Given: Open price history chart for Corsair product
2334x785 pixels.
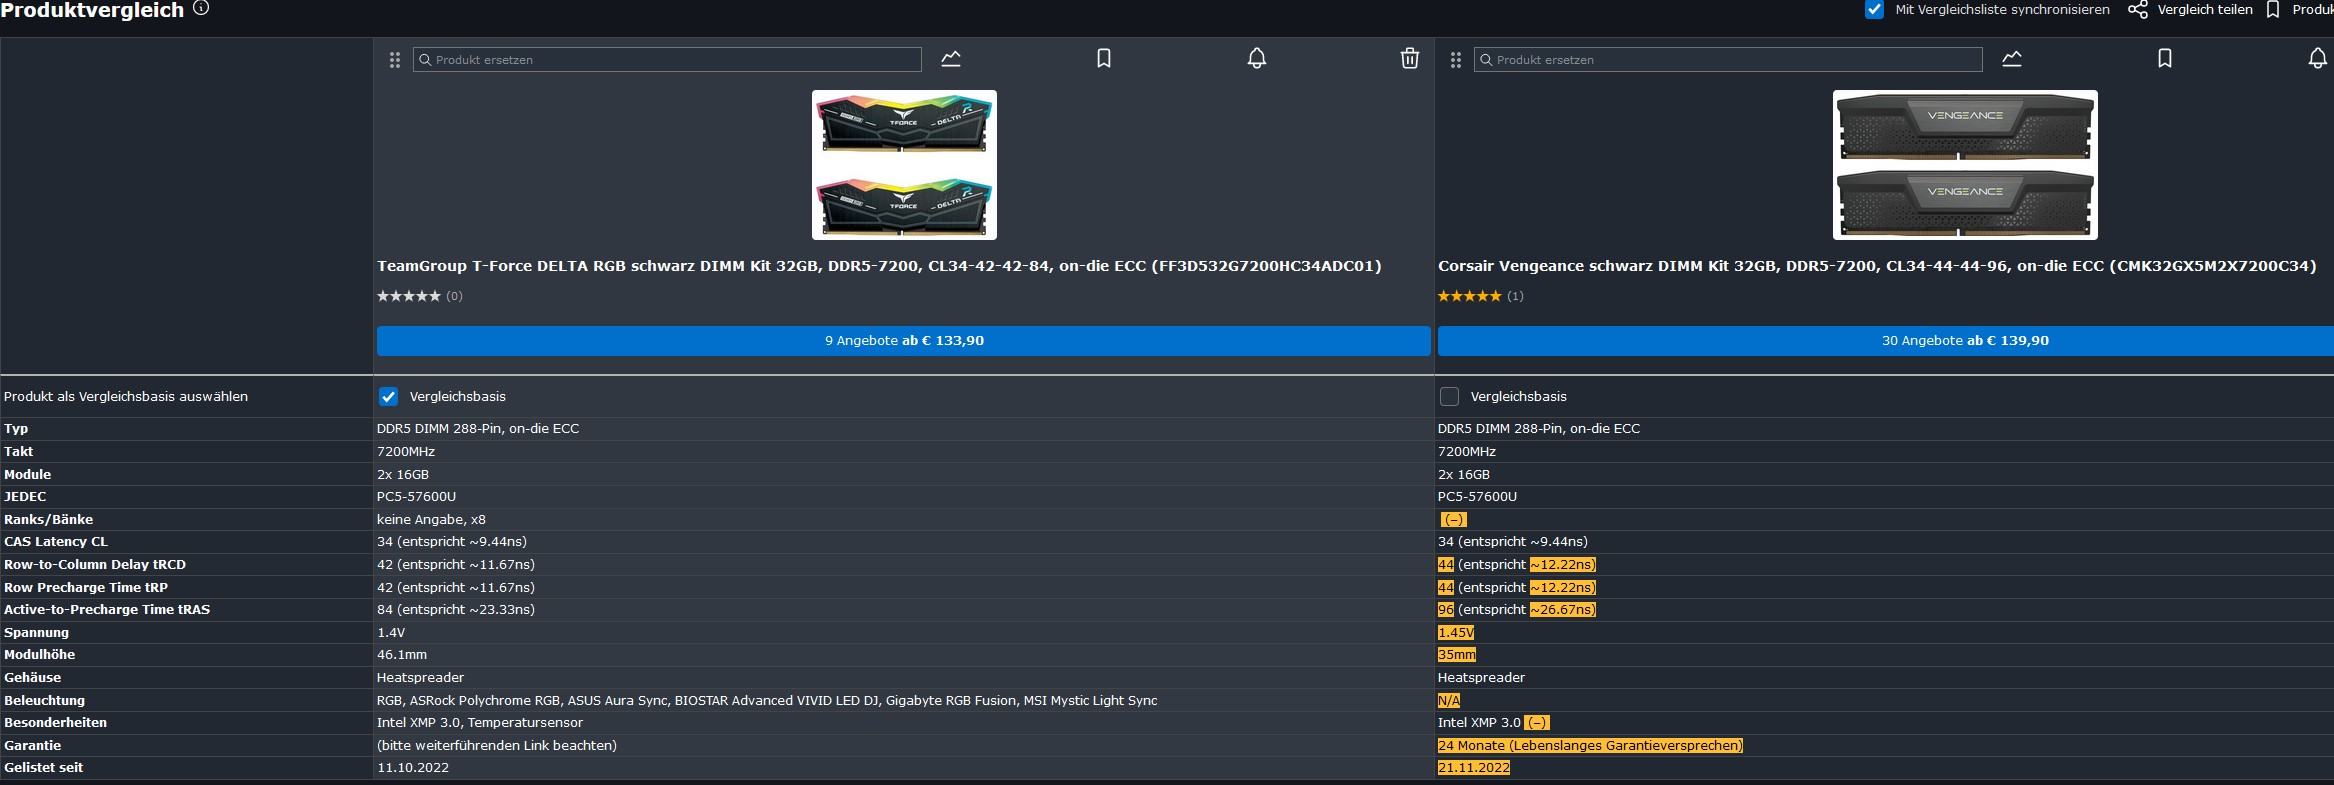Looking at the screenshot, I should coord(2012,59).
